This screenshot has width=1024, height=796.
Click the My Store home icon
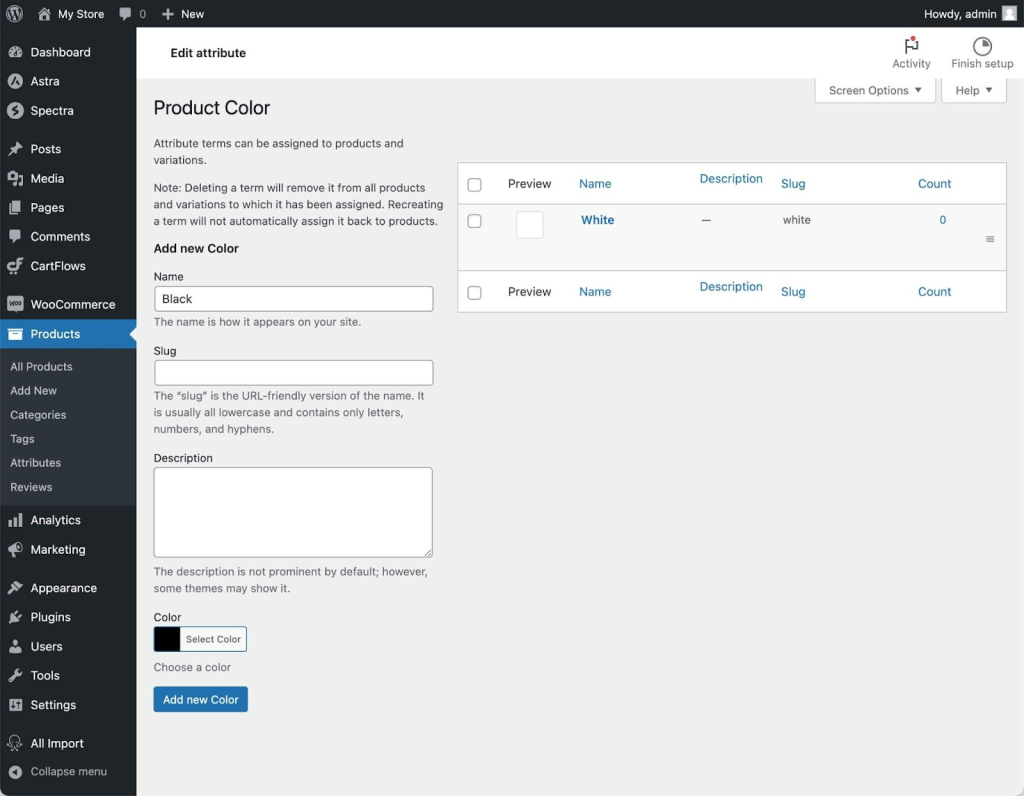click(44, 14)
